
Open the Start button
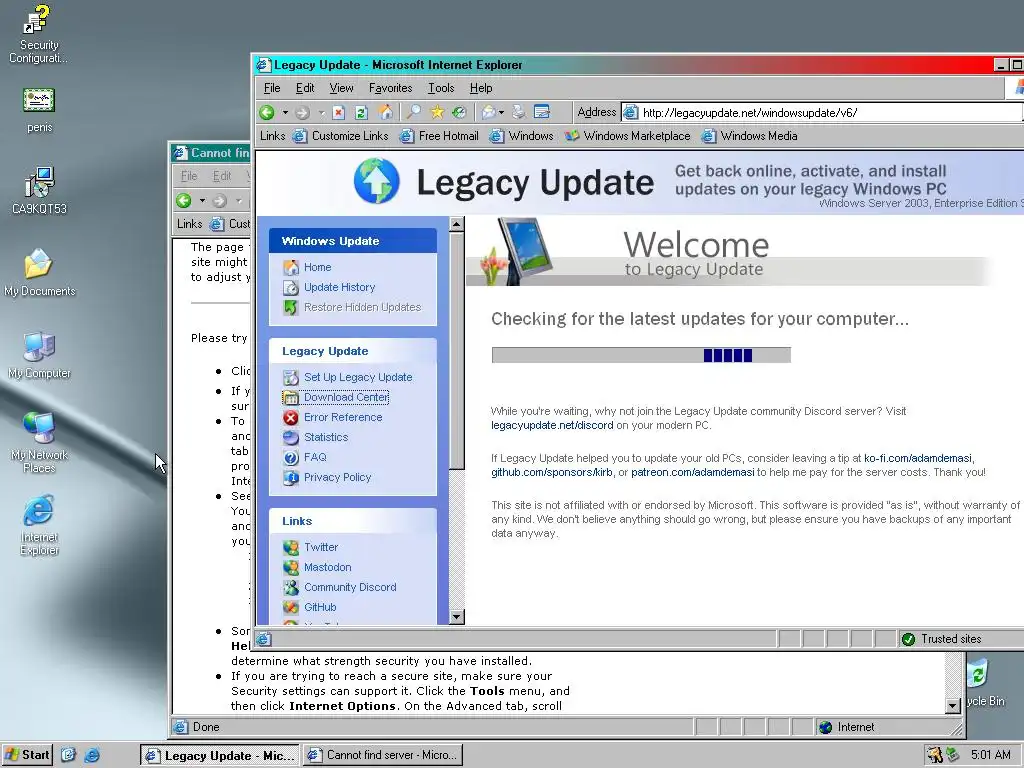[x=27, y=755]
